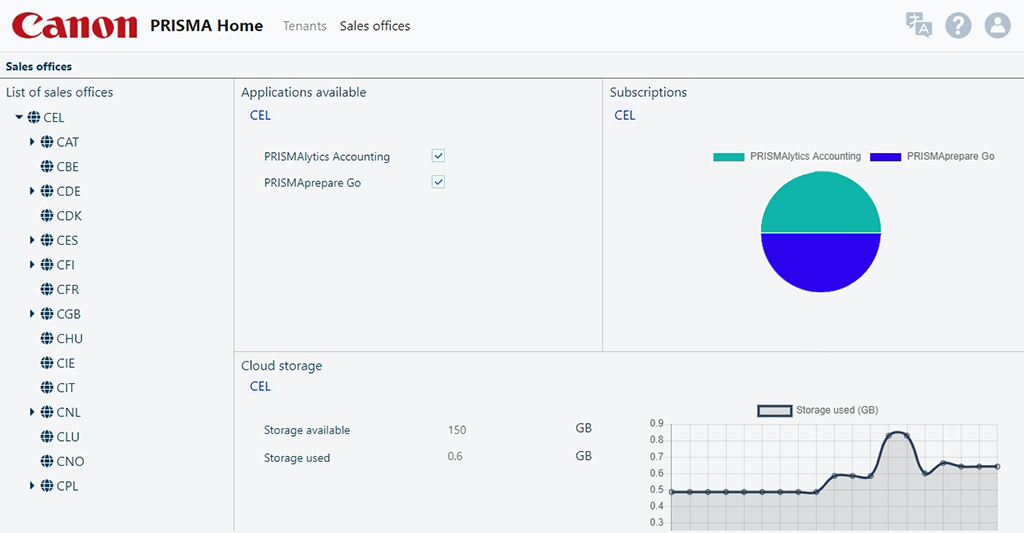Open the Tenants tab
The width and height of the screenshot is (1024, 533).
[x=304, y=26]
